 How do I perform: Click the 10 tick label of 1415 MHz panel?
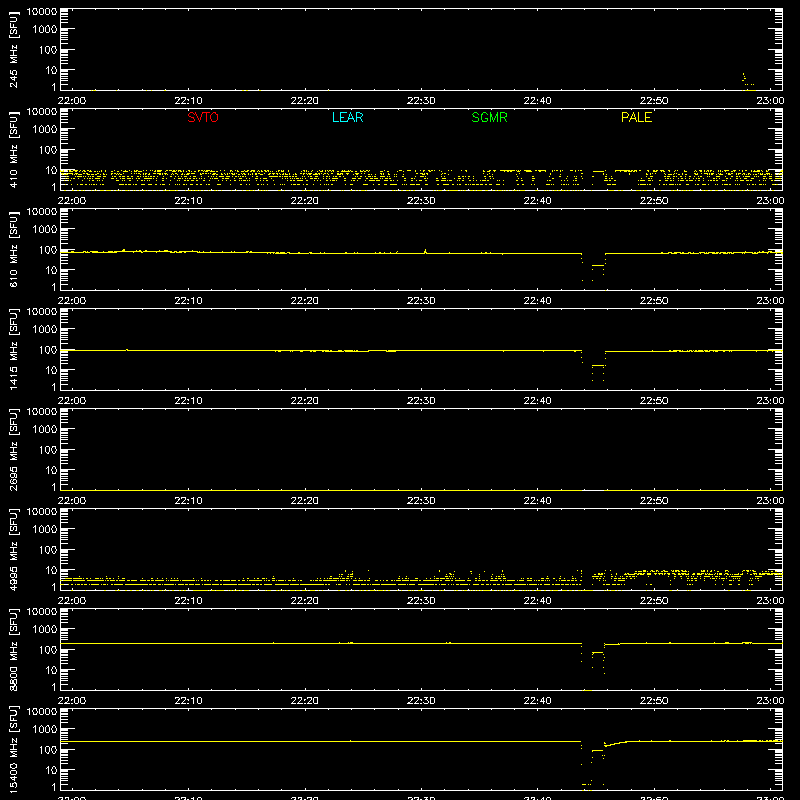point(51,370)
